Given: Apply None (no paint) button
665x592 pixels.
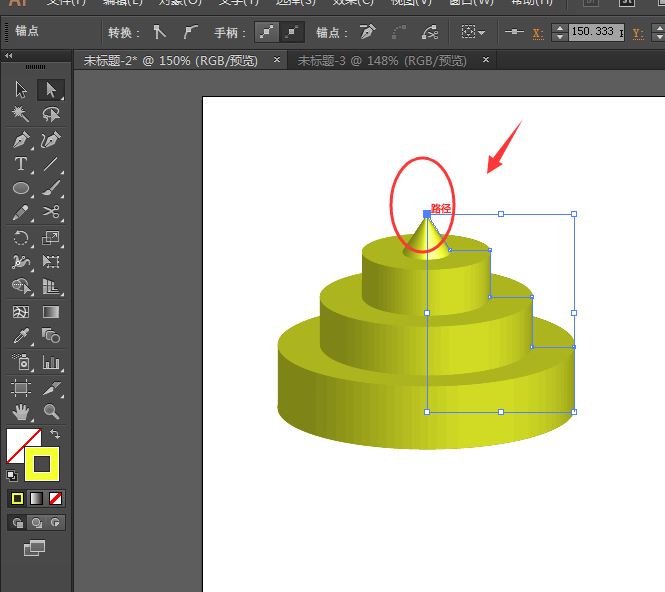Looking at the screenshot, I should click(x=56, y=498).
